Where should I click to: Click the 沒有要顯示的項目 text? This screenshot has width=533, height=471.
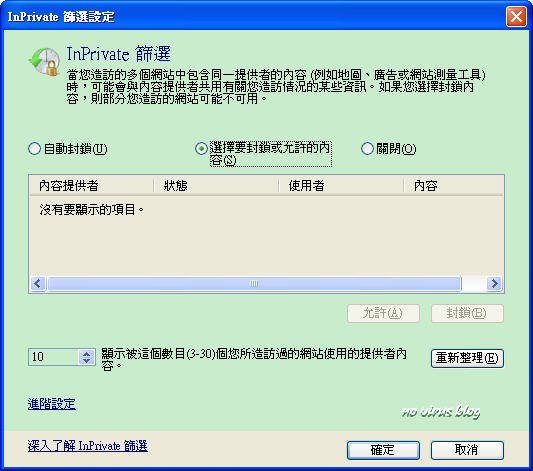91,209
